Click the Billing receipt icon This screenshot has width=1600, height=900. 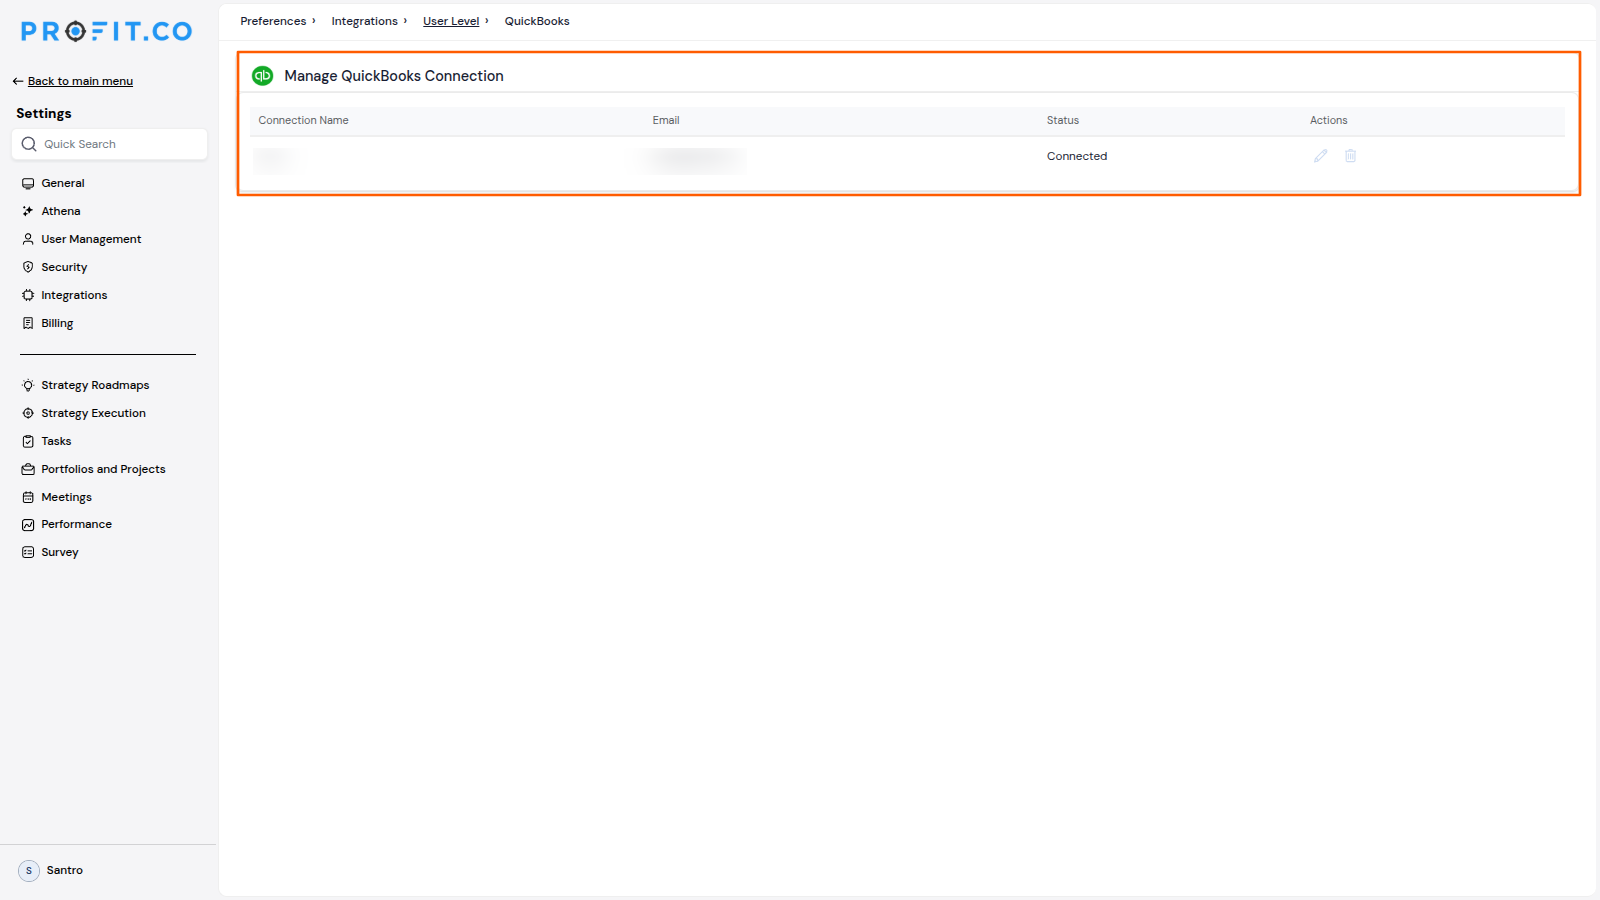pos(28,323)
